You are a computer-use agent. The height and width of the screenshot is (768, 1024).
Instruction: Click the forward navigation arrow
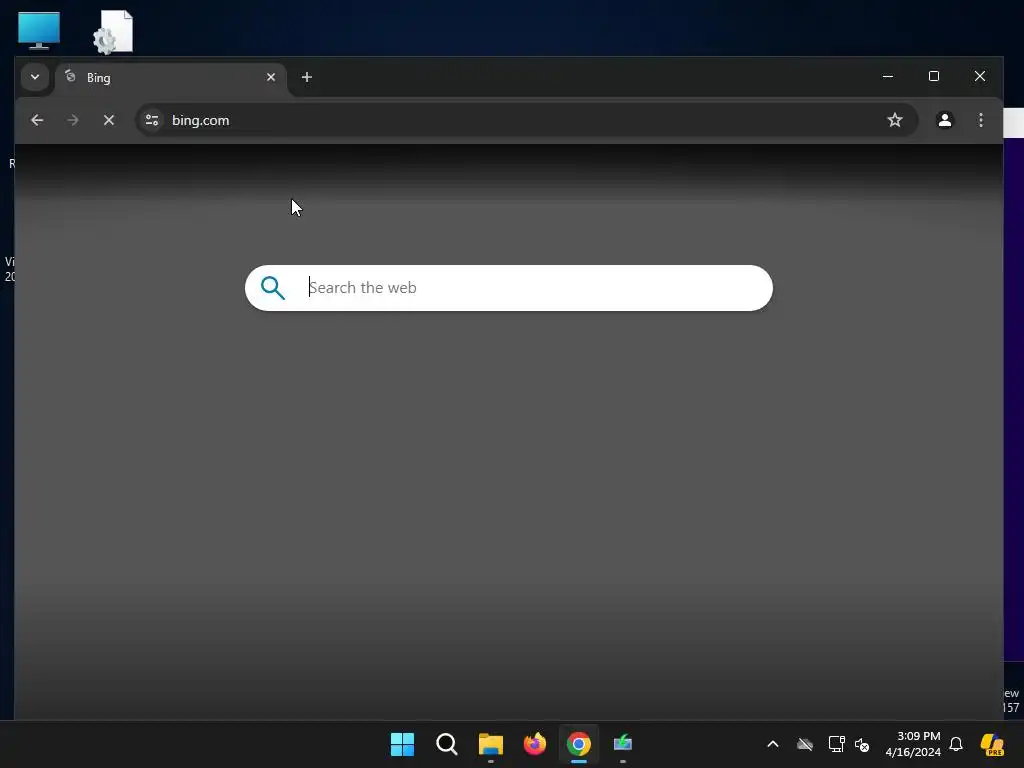tap(73, 120)
